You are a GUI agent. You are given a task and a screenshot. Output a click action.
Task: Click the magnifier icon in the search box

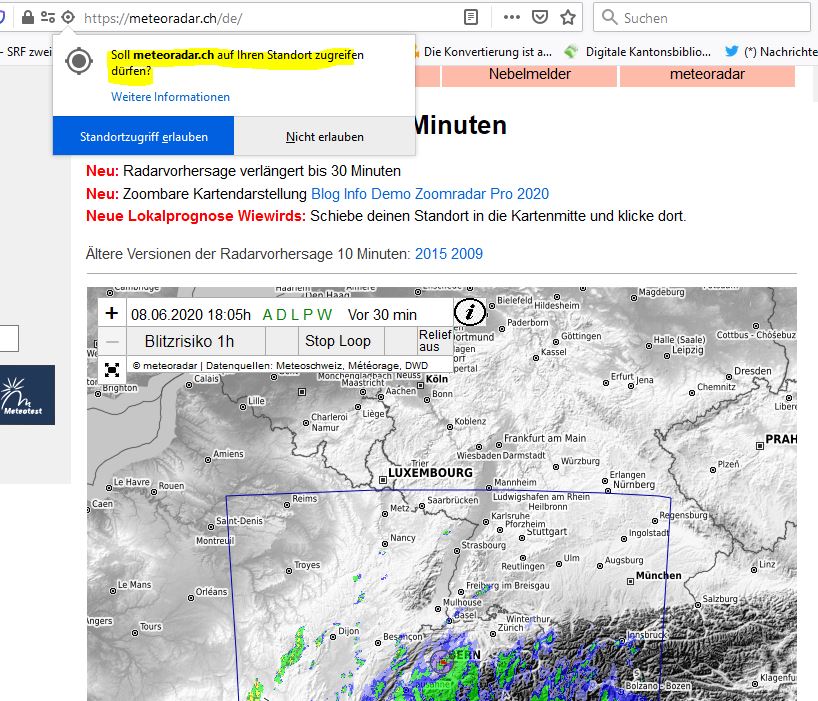(x=609, y=17)
